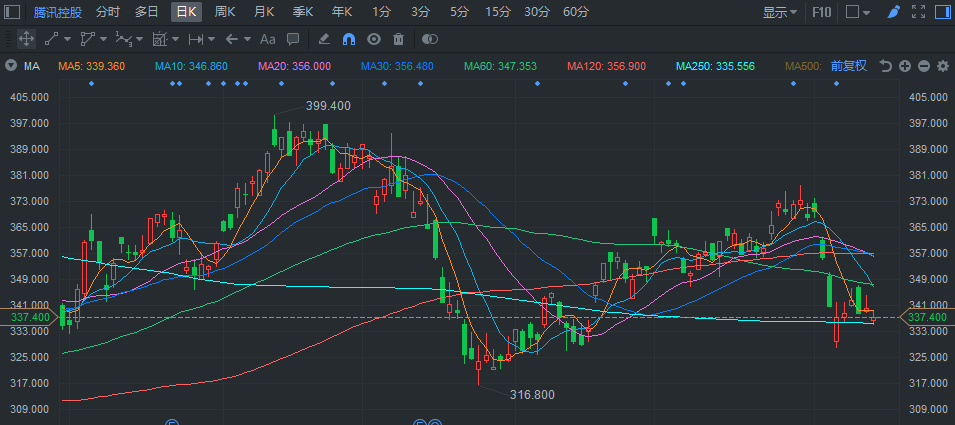Image resolution: width=955 pixels, height=425 pixels.
Task: Toggle the left sidebar panel icon
Action: (x=12, y=12)
